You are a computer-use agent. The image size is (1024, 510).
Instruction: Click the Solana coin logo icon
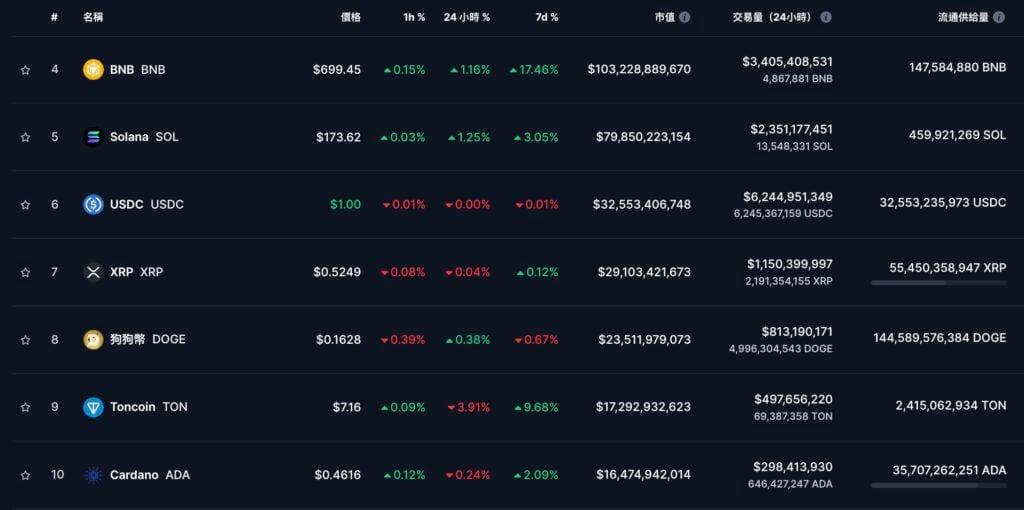[93, 137]
